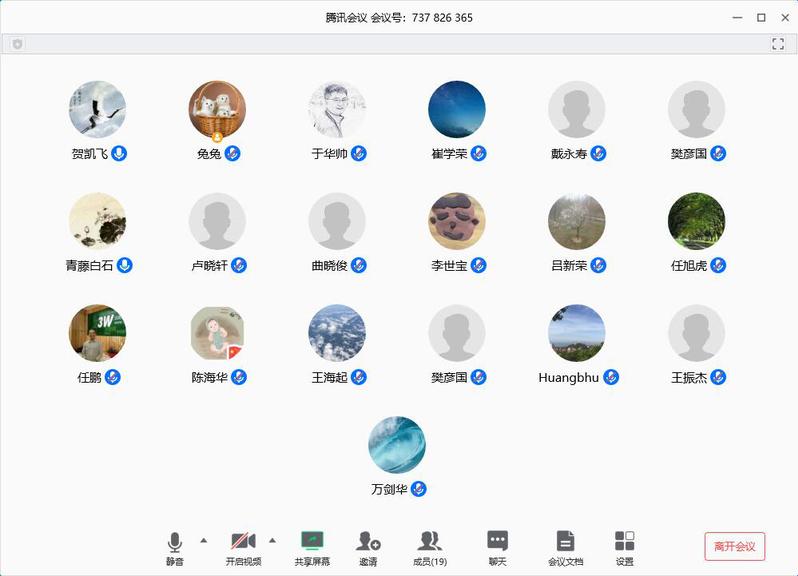Viewport: 798px width, 576px height.
Task: Click the microphone icon next to 吕新荣
Action: coord(598,265)
